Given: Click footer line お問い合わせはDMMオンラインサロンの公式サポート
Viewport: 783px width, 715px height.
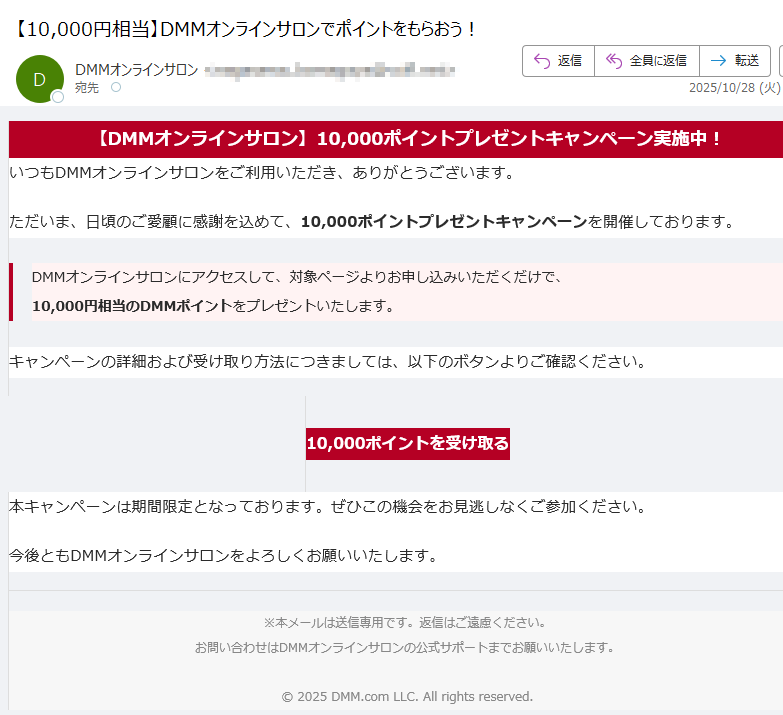Looking at the screenshot, I should point(404,648).
